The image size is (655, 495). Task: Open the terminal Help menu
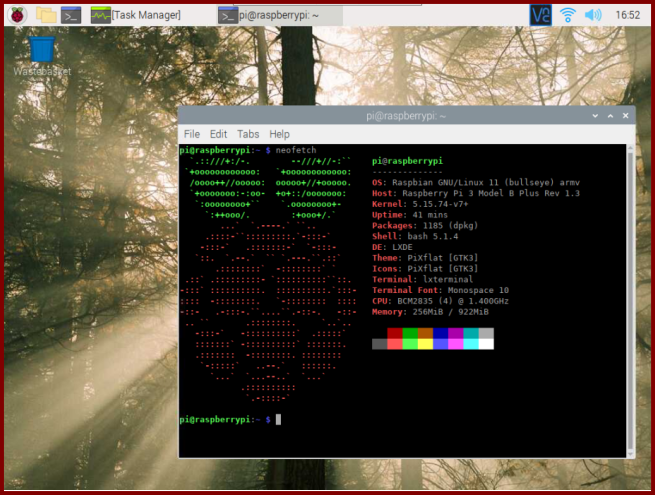279,134
